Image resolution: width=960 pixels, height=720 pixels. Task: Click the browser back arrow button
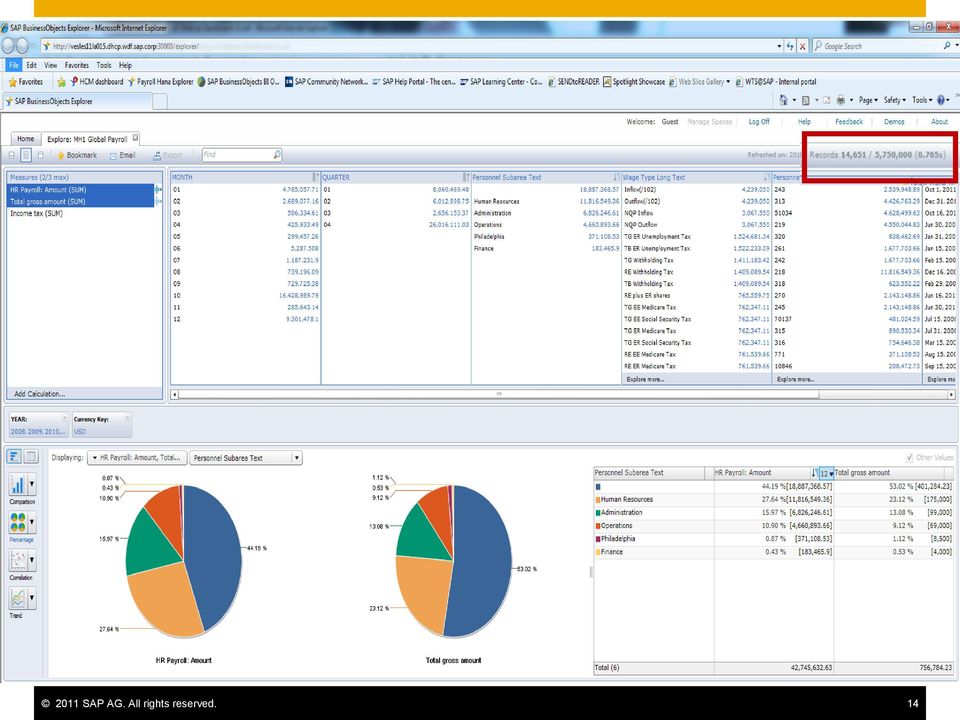tap(7, 46)
